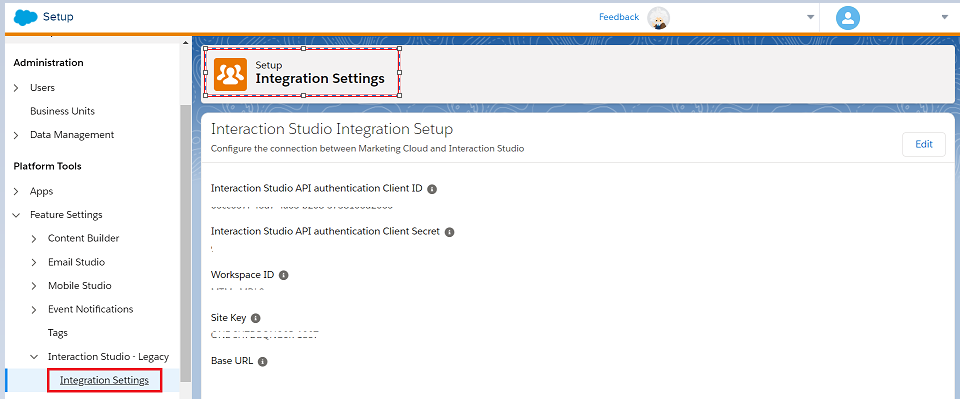The width and height of the screenshot is (960, 399).
Task: Click the user profile avatar icon
Action: pos(848,17)
